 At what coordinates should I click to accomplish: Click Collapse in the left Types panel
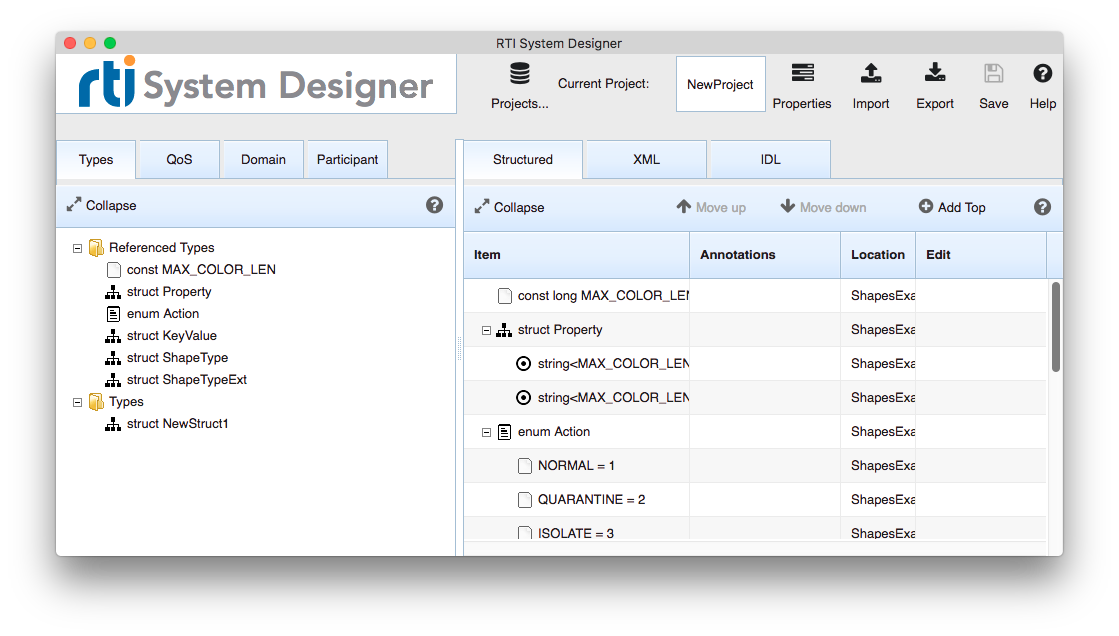pos(101,205)
